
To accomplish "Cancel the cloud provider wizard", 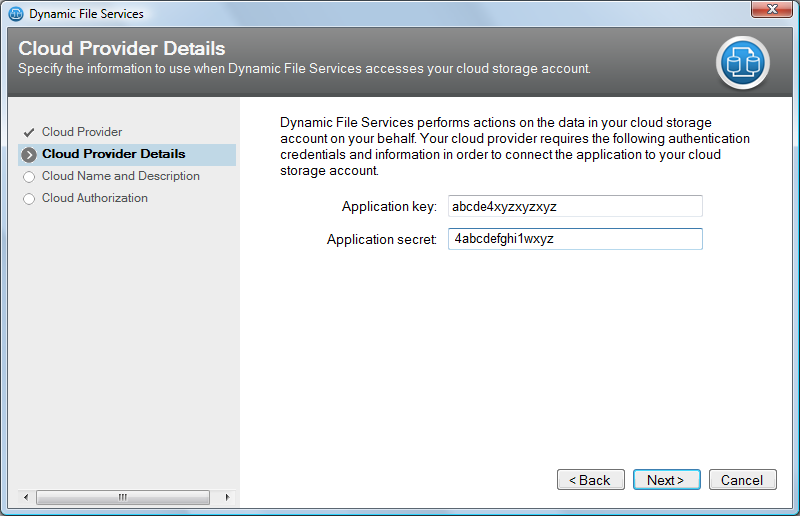I will coord(742,480).
